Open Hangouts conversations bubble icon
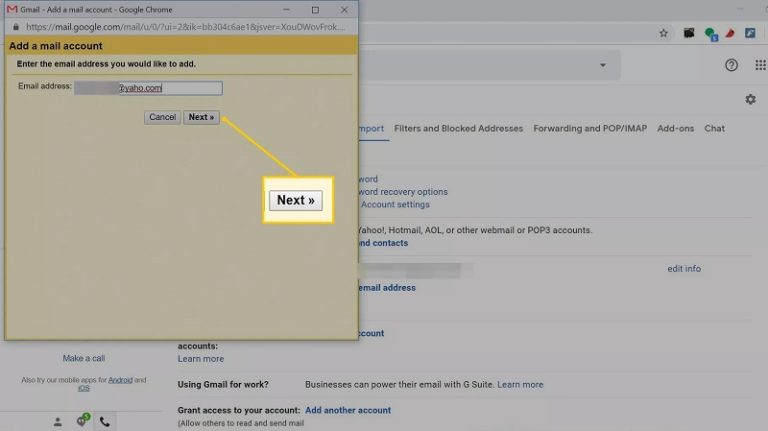This screenshot has height=431, width=768. click(82, 421)
